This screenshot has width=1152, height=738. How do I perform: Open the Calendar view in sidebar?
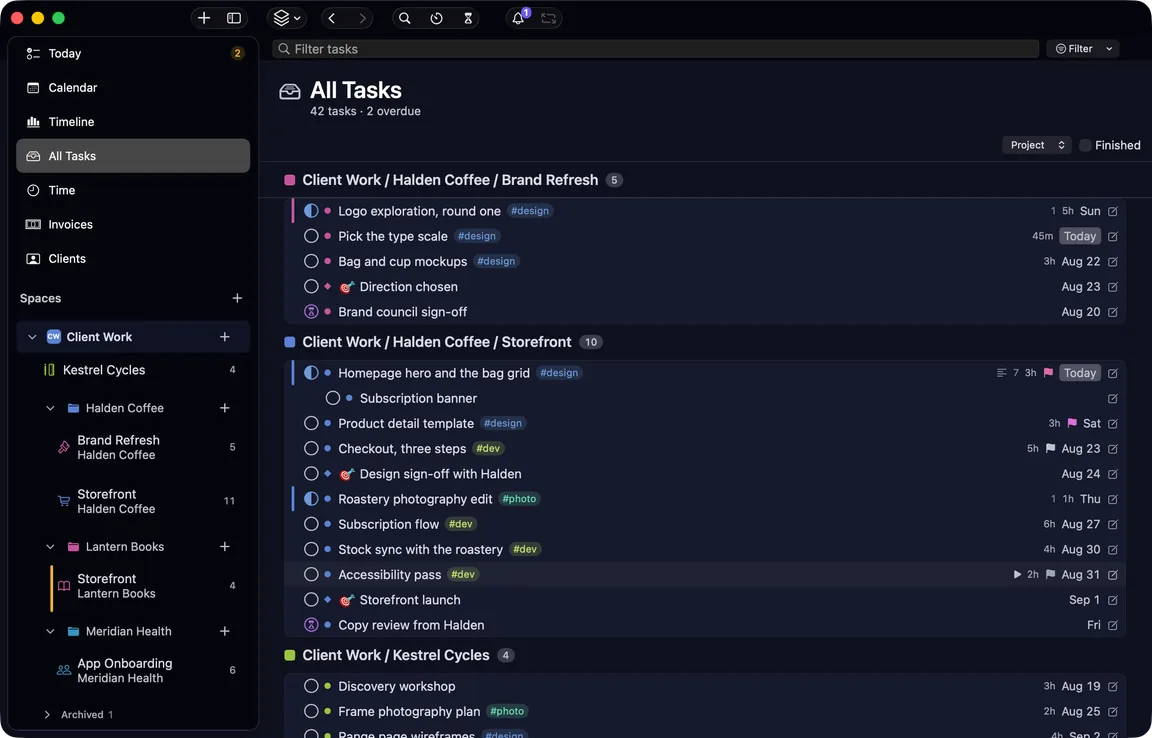[133, 87]
